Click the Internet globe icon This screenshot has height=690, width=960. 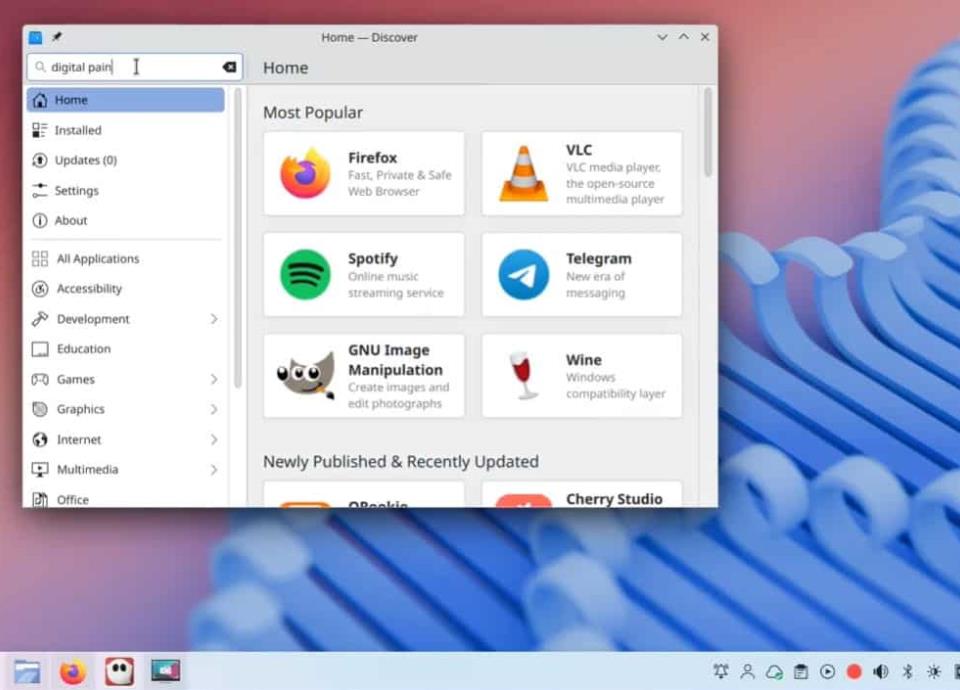click(40, 440)
